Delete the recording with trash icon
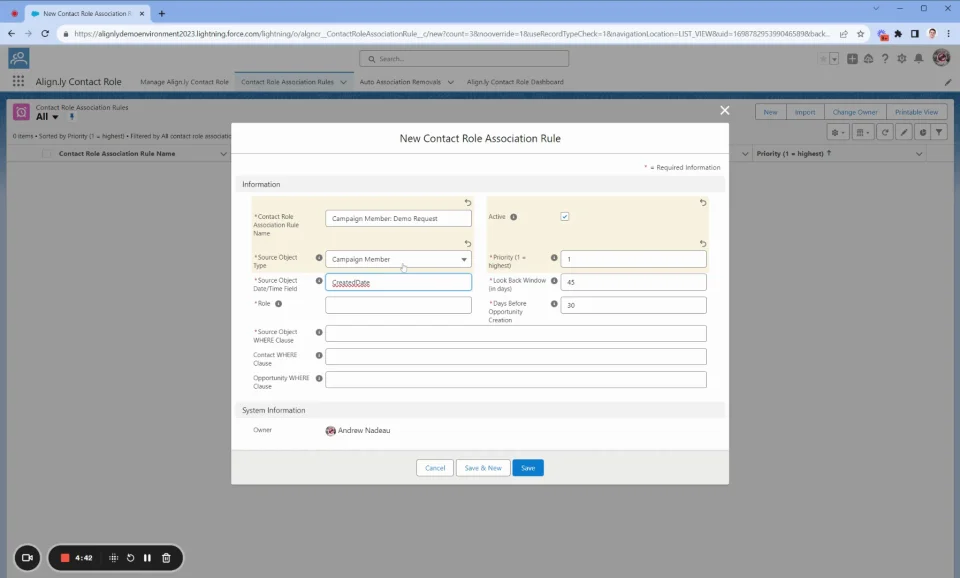 (166, 558)
